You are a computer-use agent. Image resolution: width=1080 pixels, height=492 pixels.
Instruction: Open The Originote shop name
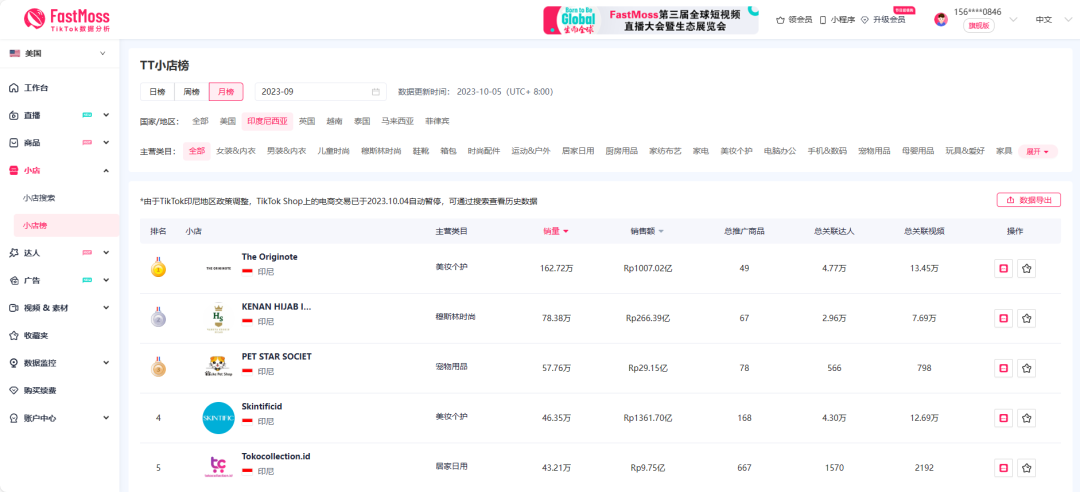(x=269, y=256)
